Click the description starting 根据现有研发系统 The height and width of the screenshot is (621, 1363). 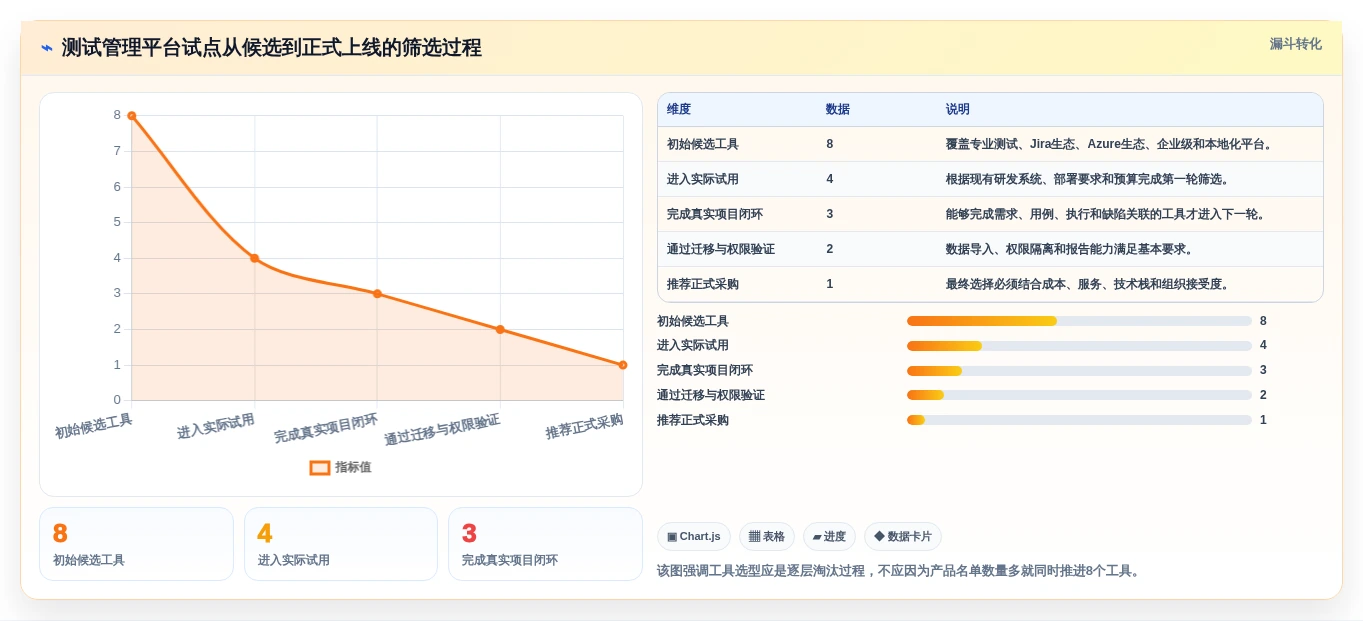[1087, 179]
